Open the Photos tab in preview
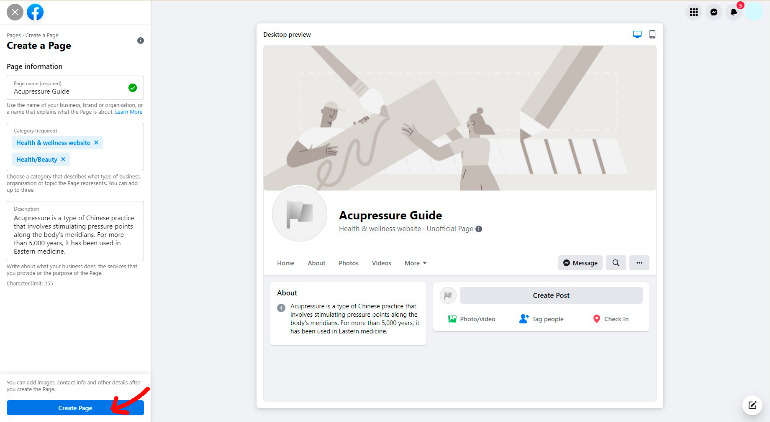770x422 pixels. tap(348, 263)
